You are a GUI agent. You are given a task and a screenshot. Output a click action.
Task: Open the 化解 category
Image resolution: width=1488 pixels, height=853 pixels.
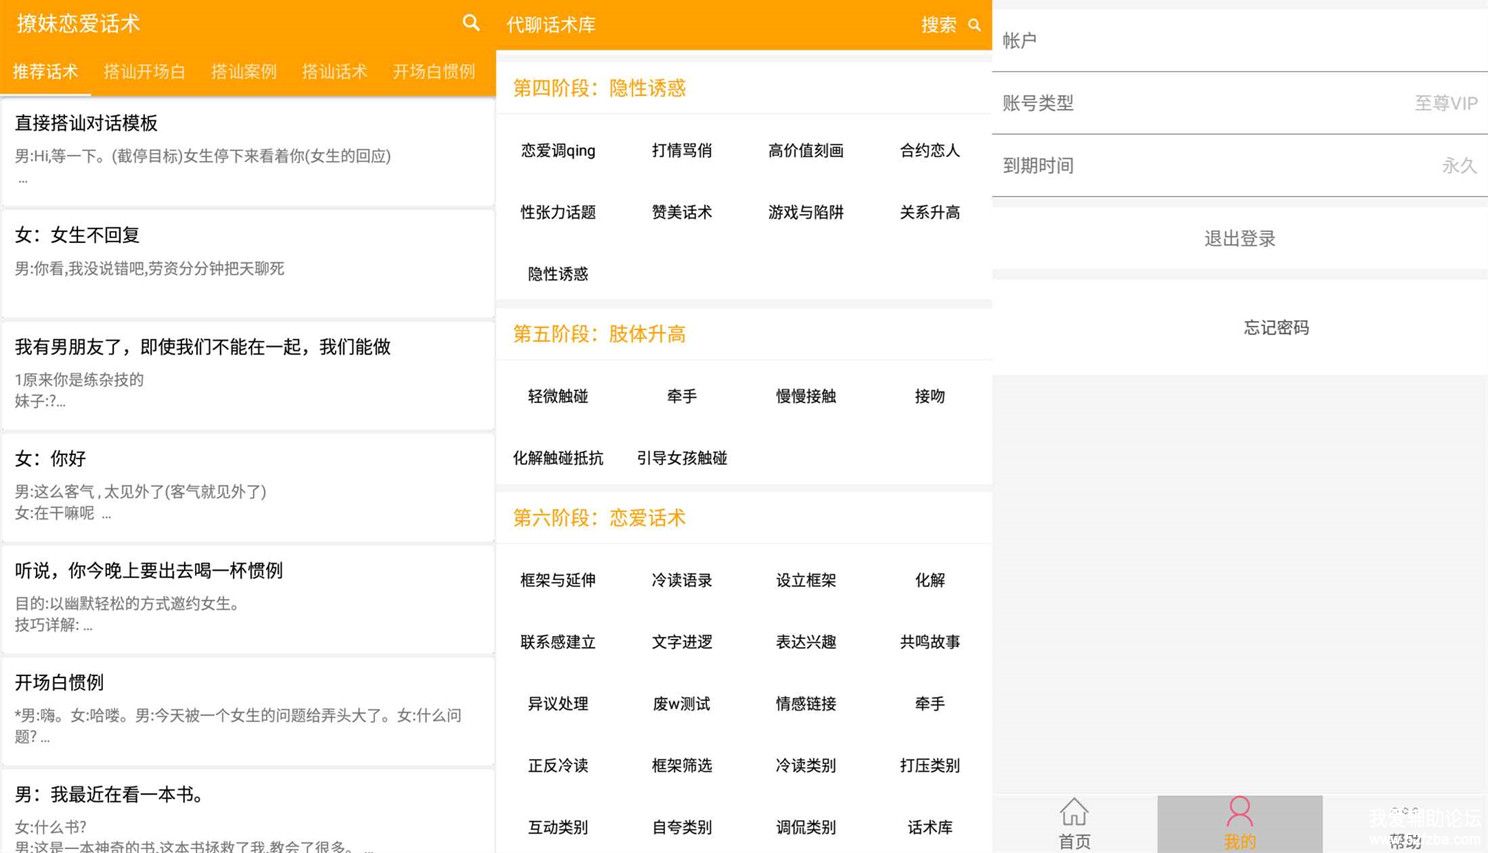coord(930,580)
